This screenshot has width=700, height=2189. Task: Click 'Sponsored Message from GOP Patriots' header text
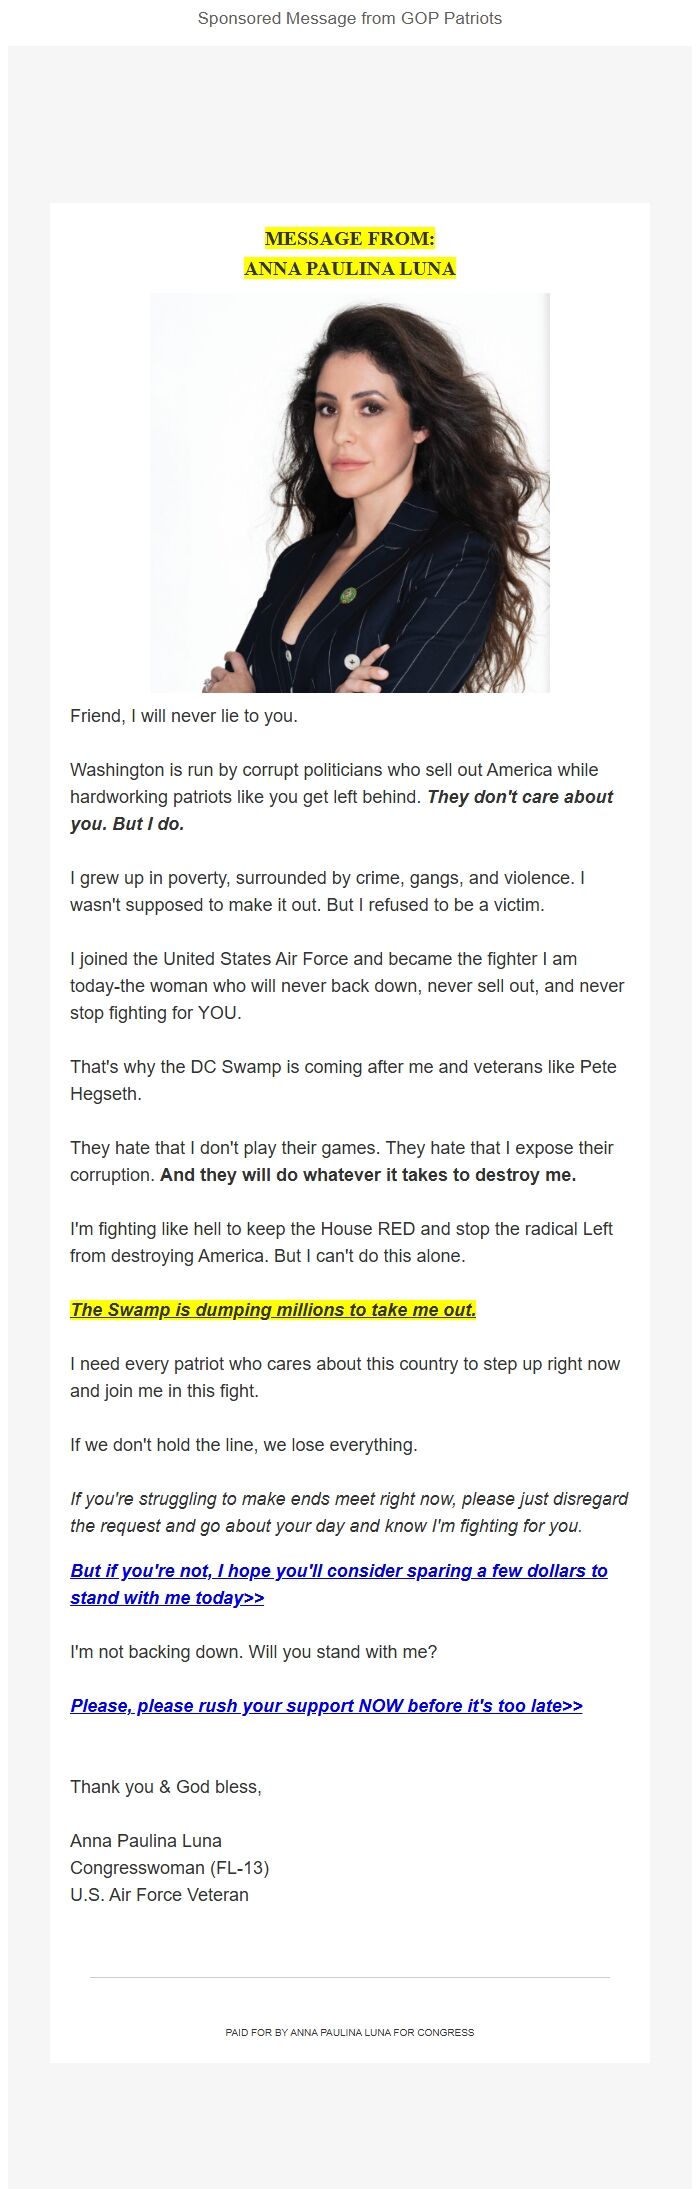coord(350,18)
